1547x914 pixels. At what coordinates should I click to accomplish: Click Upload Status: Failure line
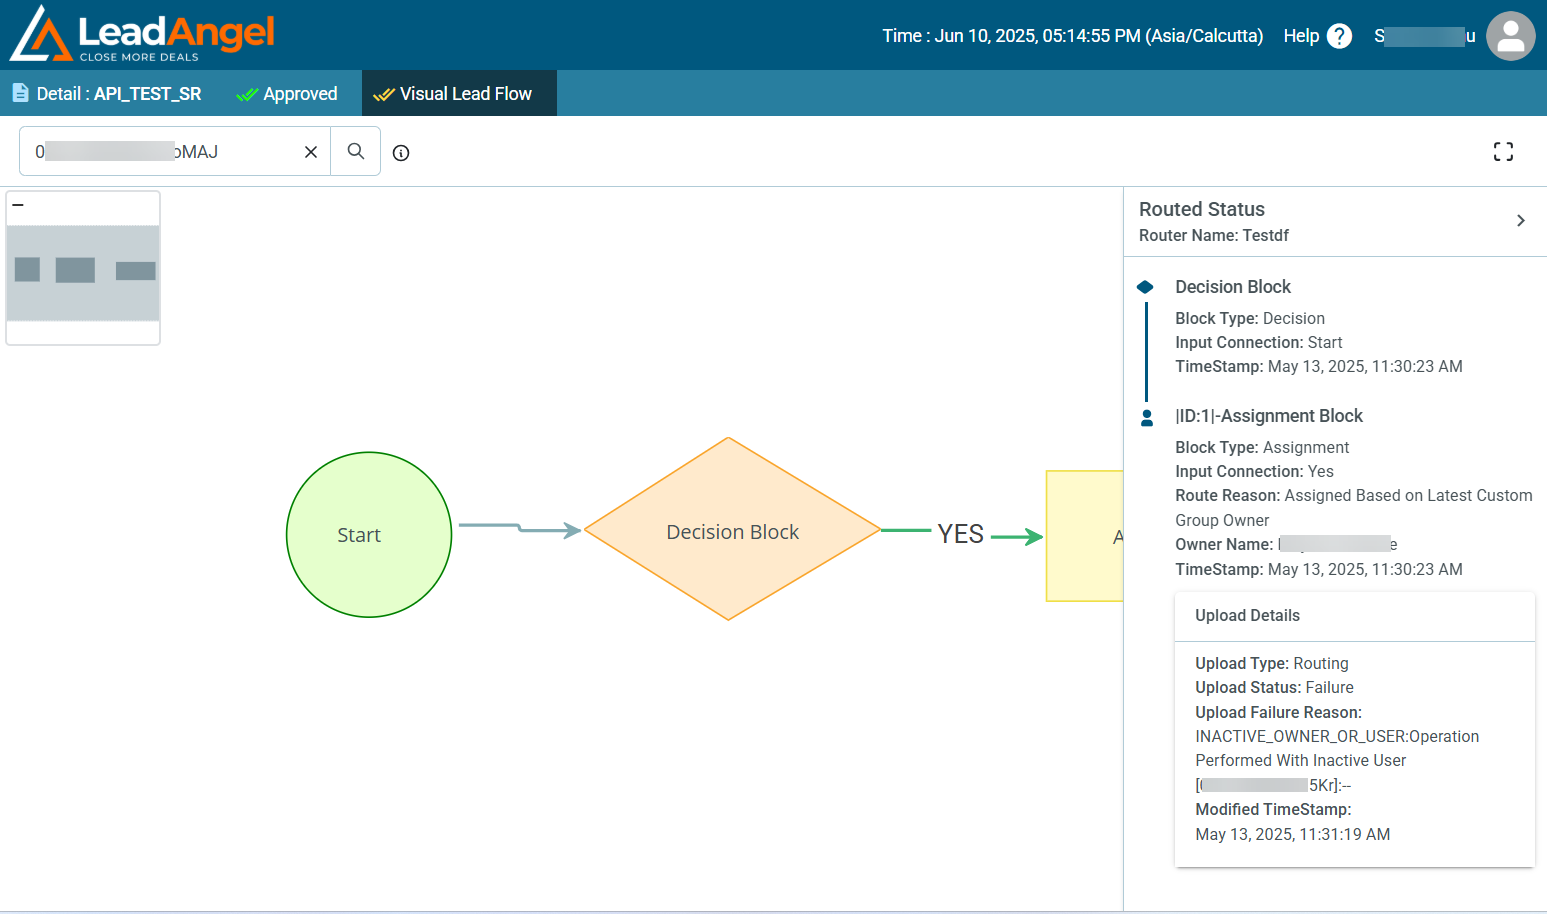[1274, 688]
